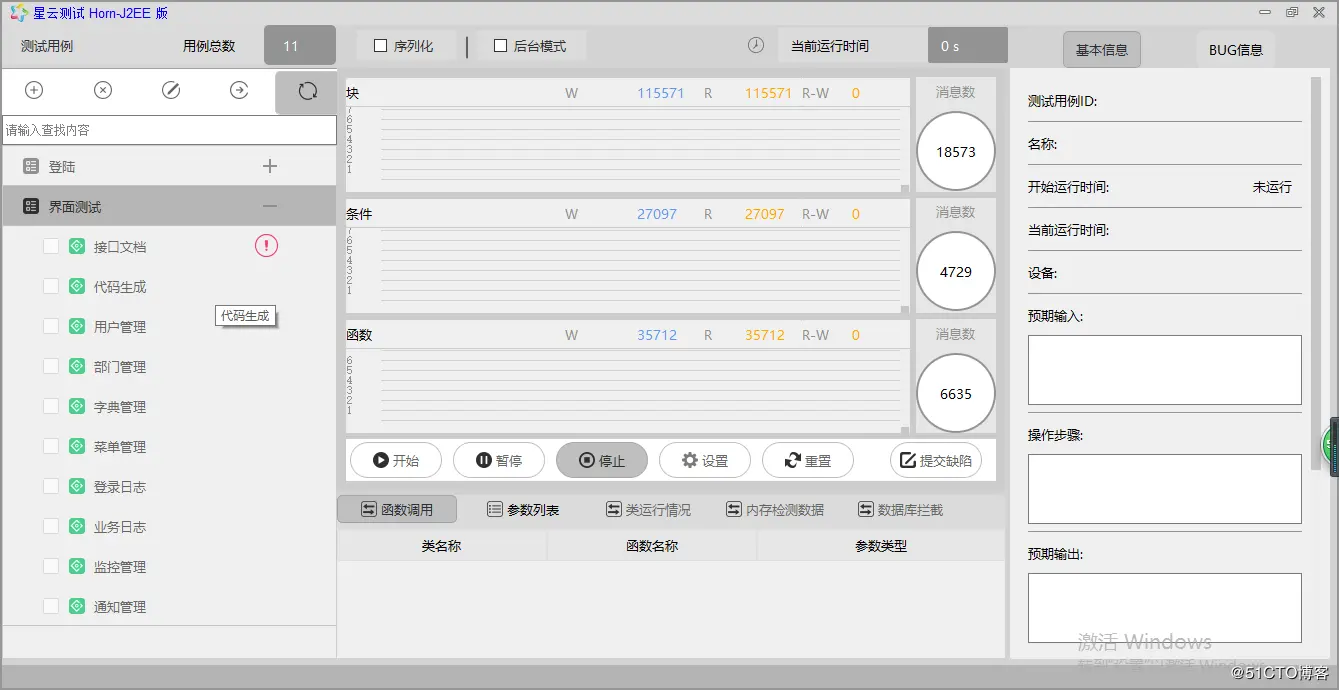This screenshot has height=690, width=1339.
Task: Click the 提交缺陷 submit defect button
Action: click(936, 460)
